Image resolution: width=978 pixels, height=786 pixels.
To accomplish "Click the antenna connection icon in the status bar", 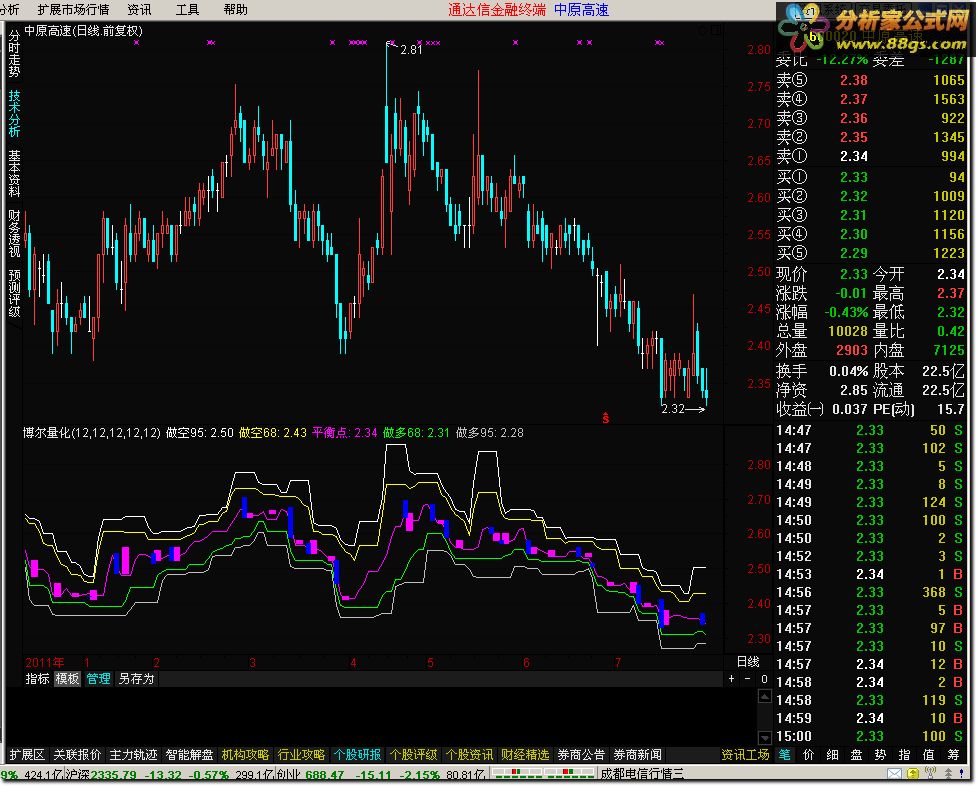I will point(930,772).
